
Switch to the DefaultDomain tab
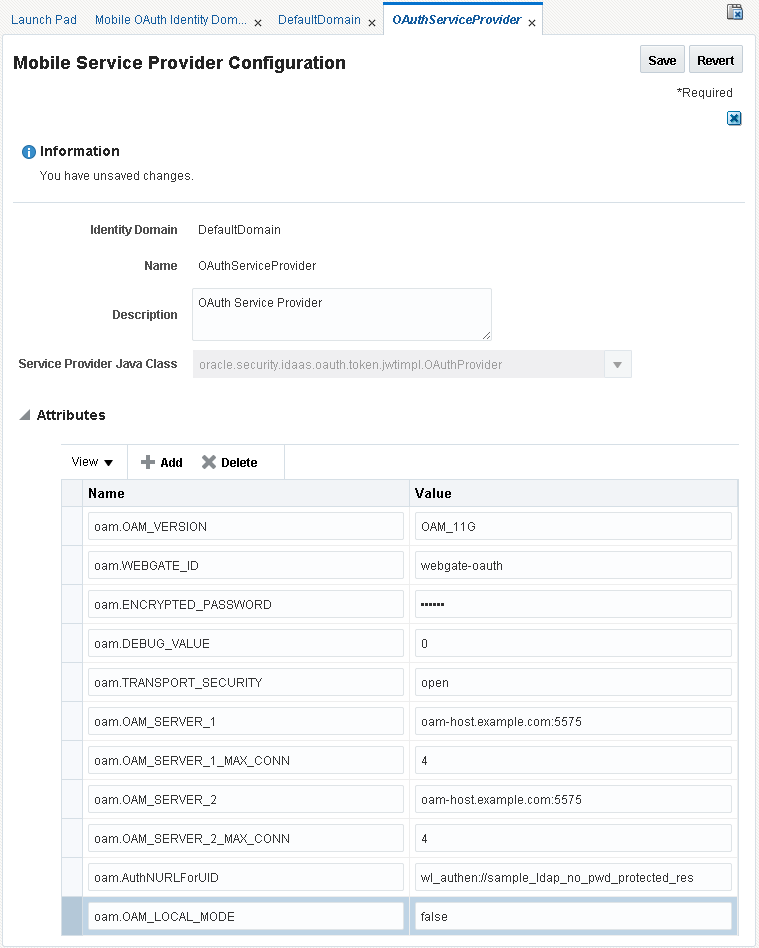click(319, 19)
